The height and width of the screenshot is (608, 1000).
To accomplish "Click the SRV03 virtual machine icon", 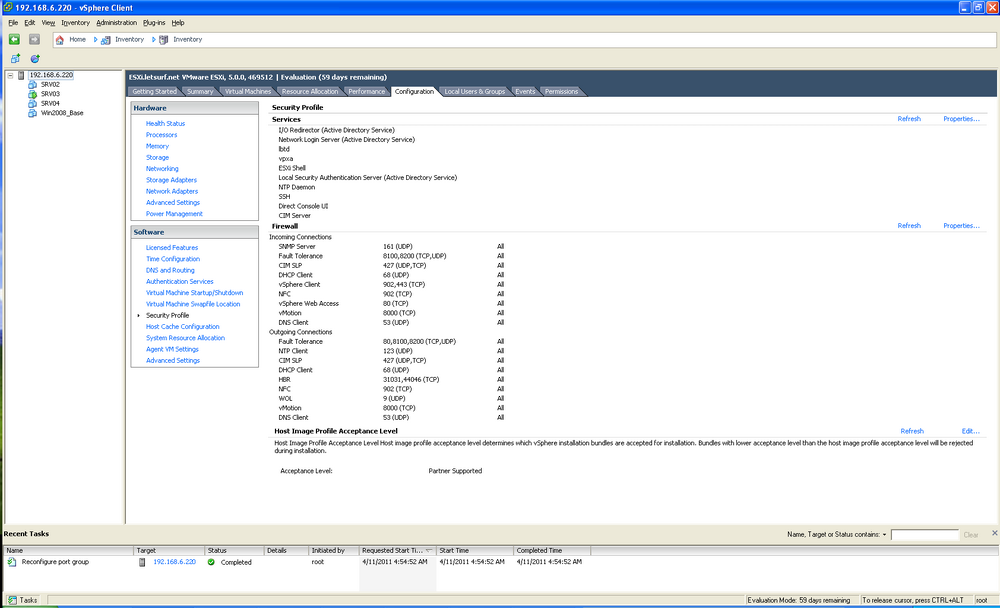I will pos(33,94).
